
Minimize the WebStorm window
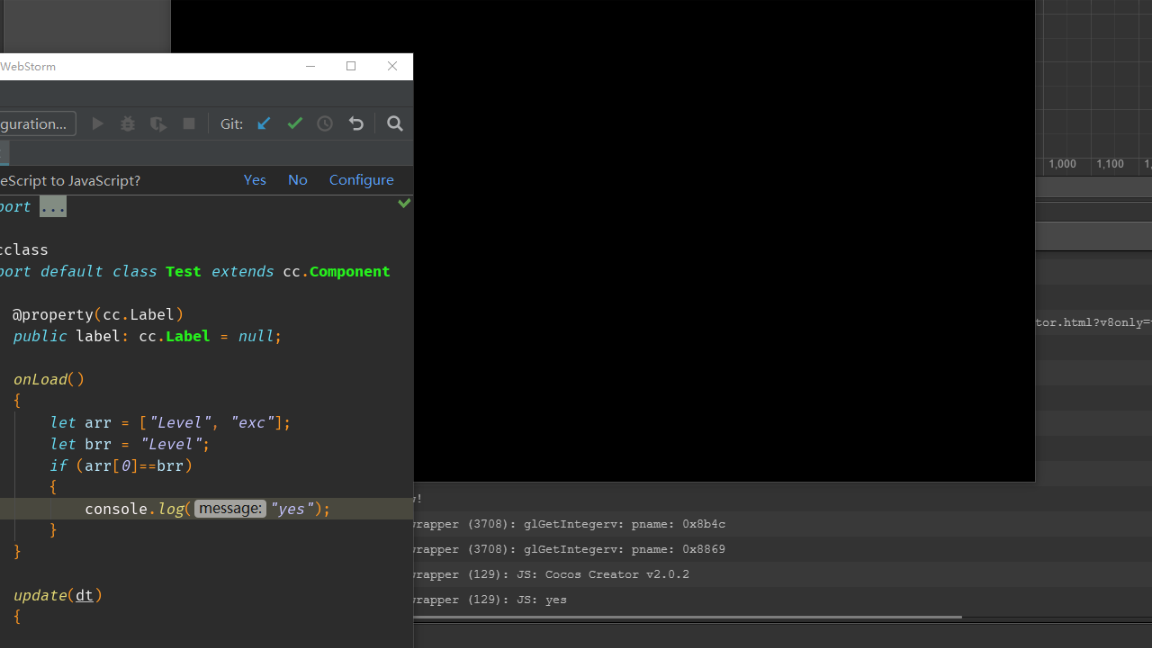[x=311, y=66]
